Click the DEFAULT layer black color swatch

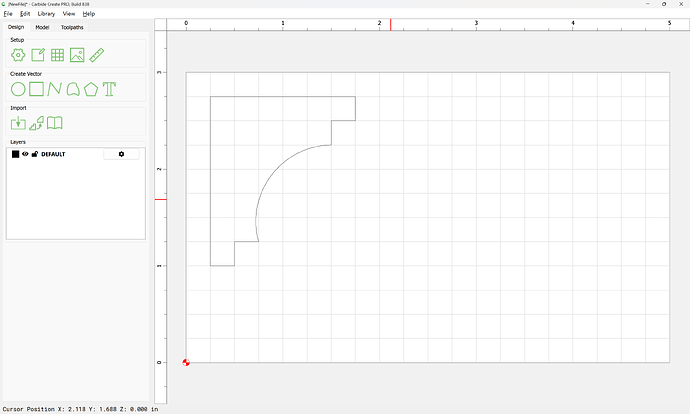(15, 154)
